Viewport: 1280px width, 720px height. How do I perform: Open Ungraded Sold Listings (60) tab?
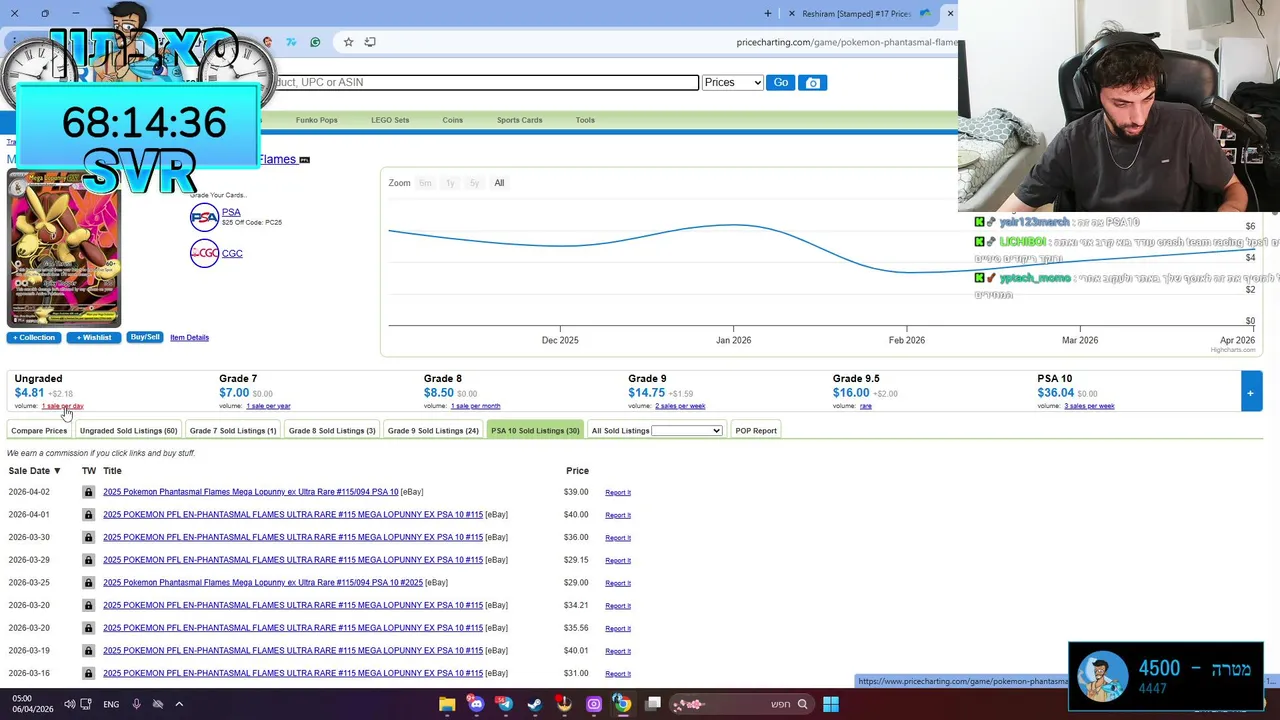point(128,431)
